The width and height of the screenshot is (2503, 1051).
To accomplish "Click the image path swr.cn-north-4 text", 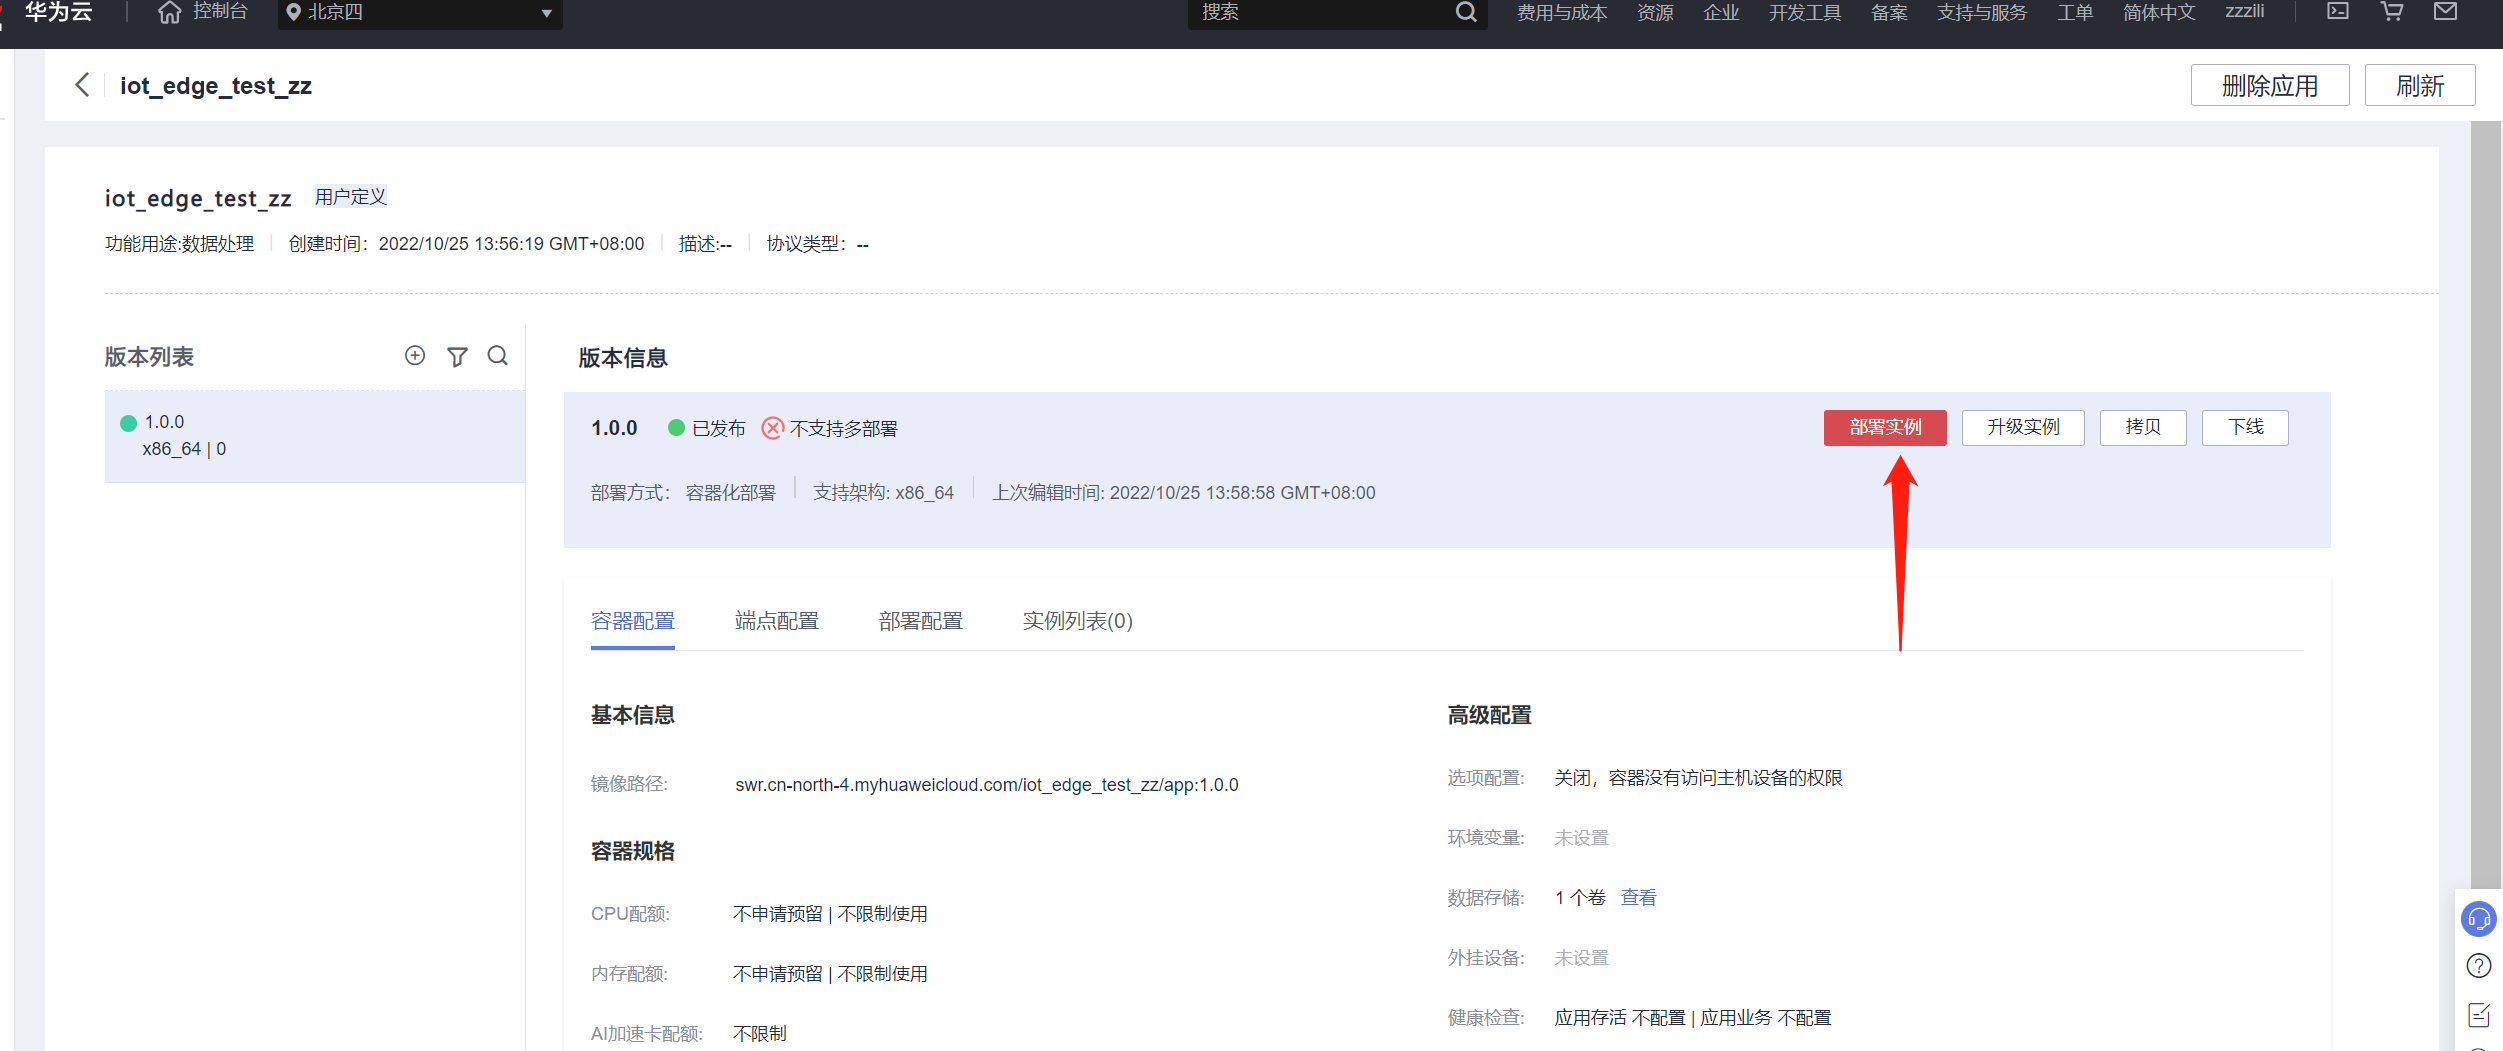I will point(987,785).
